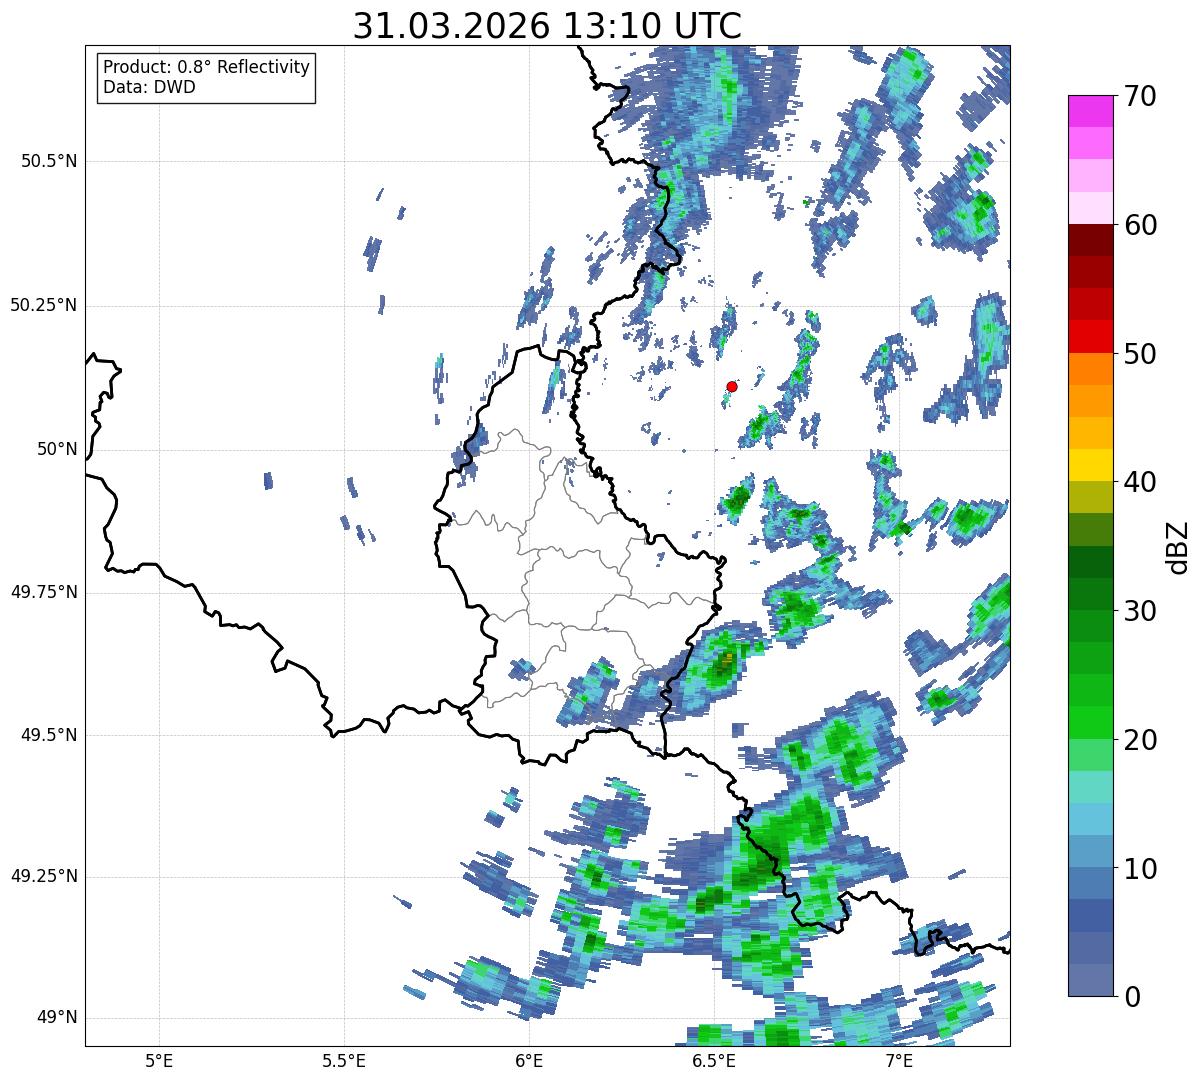1202x1081 pixels.
Task: Click the '50.25°N' latitude label
Action: coord(44,305)
